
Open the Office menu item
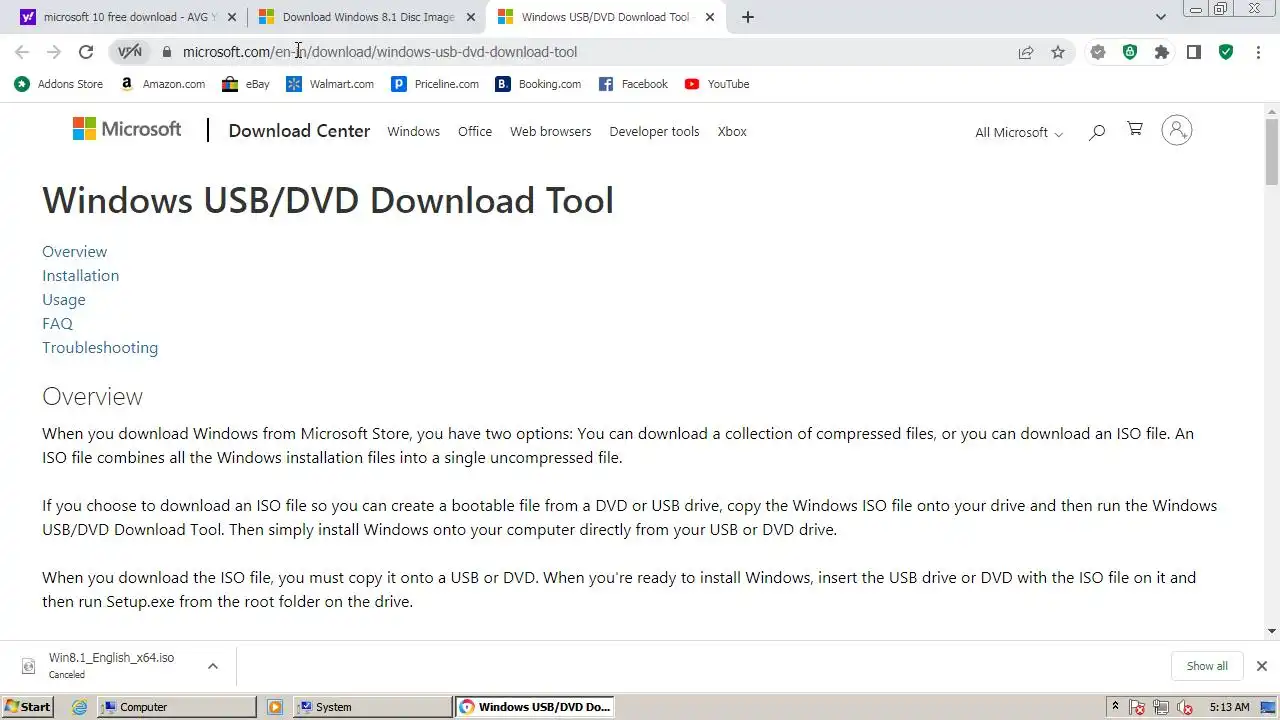tap(475, 131)
